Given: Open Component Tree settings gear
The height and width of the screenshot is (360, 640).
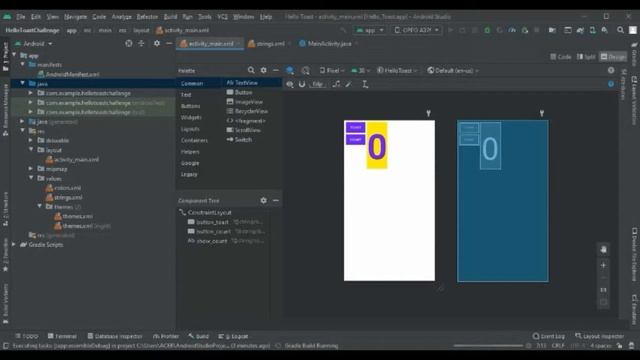Looking at the screenshot, I should click(264, 200).
